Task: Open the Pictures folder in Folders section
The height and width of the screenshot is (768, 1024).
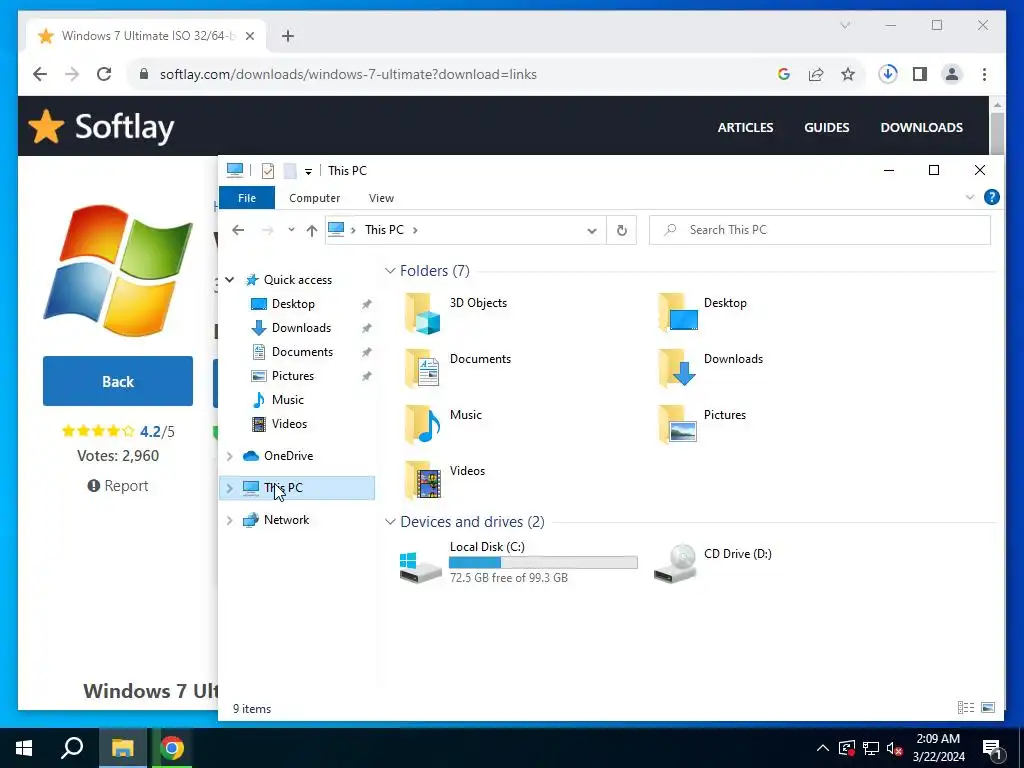Action: (677, 424)
